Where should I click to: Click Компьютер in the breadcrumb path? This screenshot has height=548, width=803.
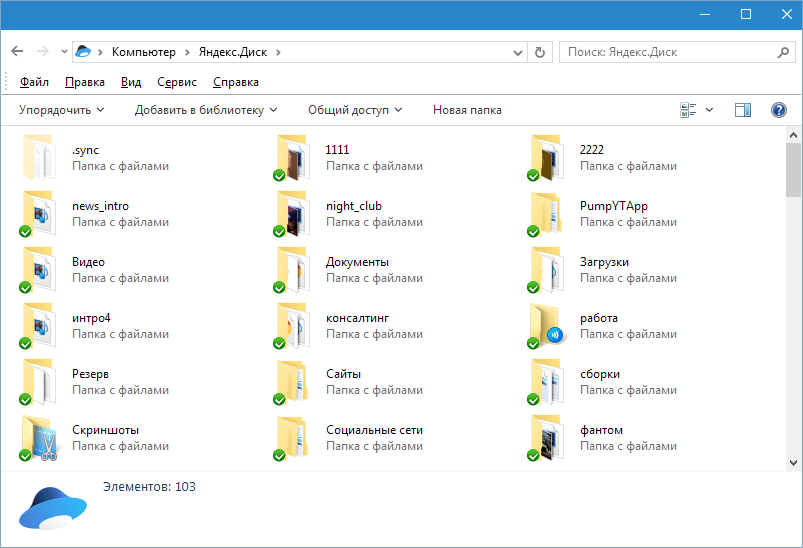click(143, 52)
